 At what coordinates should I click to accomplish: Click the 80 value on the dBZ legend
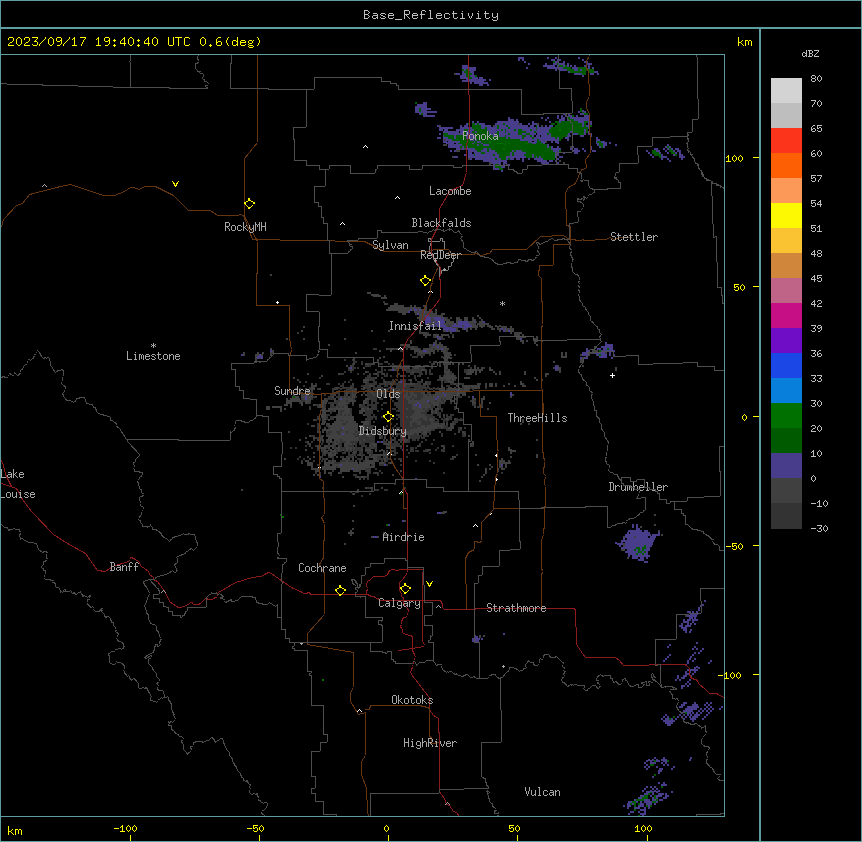[x=816, y=79]
